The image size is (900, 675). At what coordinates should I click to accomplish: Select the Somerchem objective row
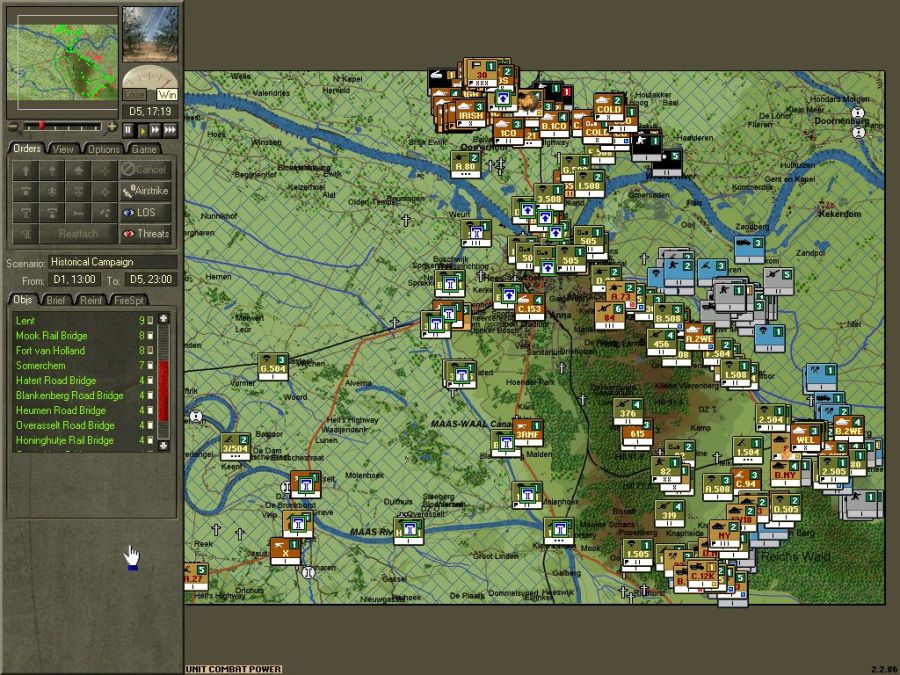pos(83,365)
